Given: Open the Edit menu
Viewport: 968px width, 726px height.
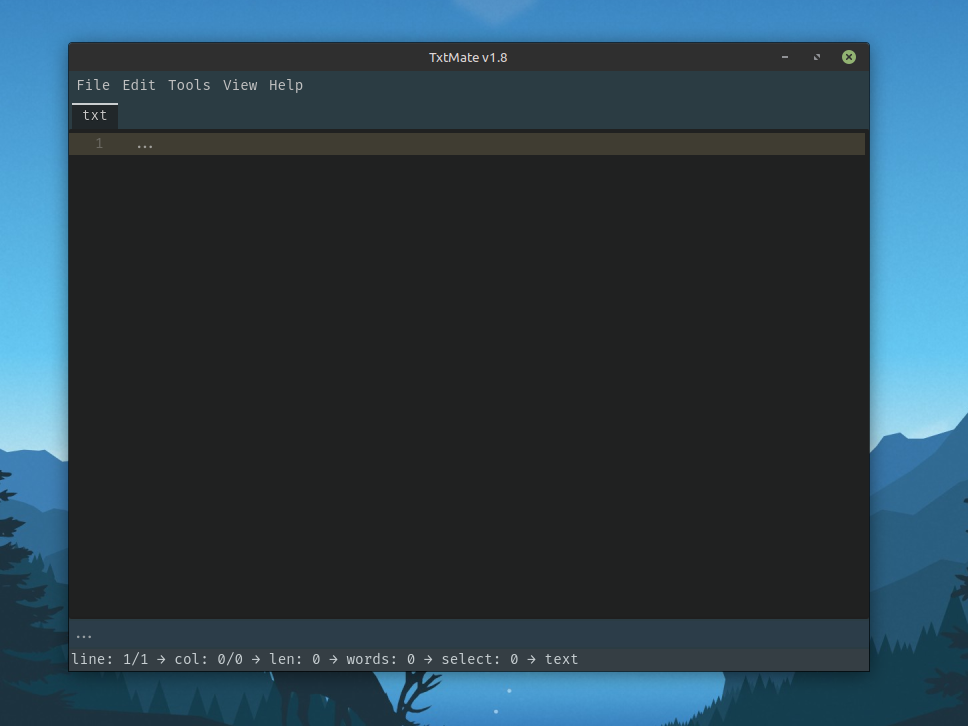Looking at the screenshot, I should pyautogui.click(x=139, y=85).
